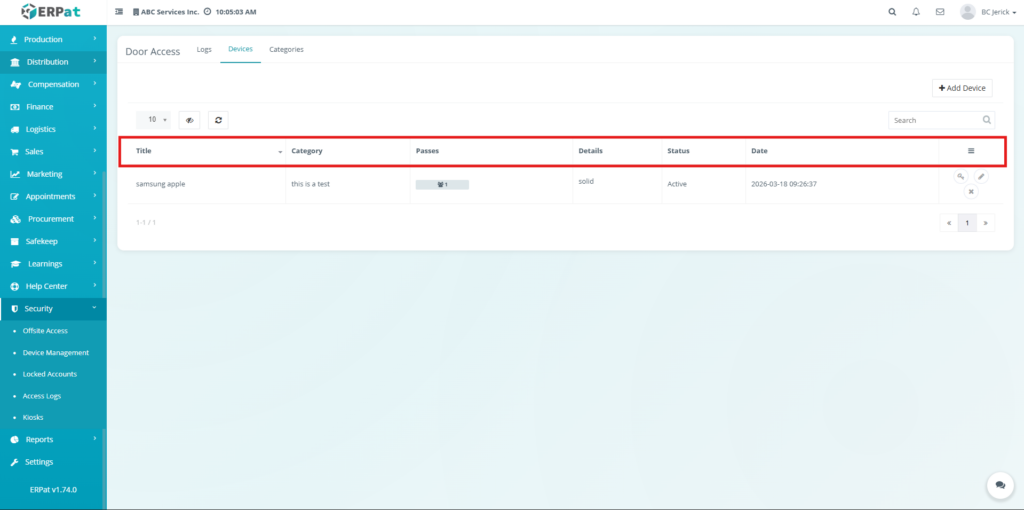Click the key icon for samsung apple
The height and width of the screenshot is (510, 1024).
pos(960,177)
